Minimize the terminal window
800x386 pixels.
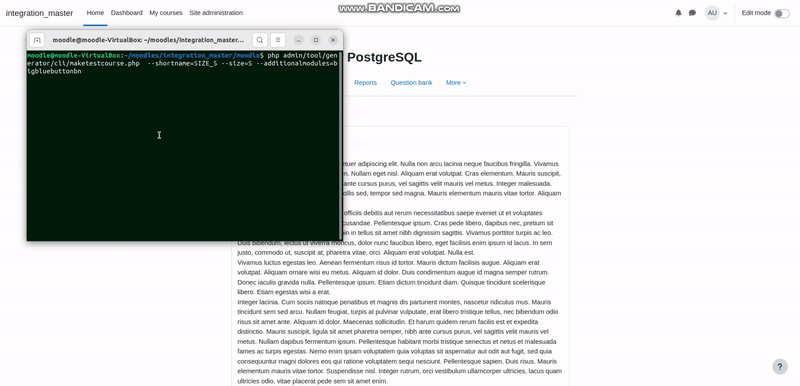299,40
